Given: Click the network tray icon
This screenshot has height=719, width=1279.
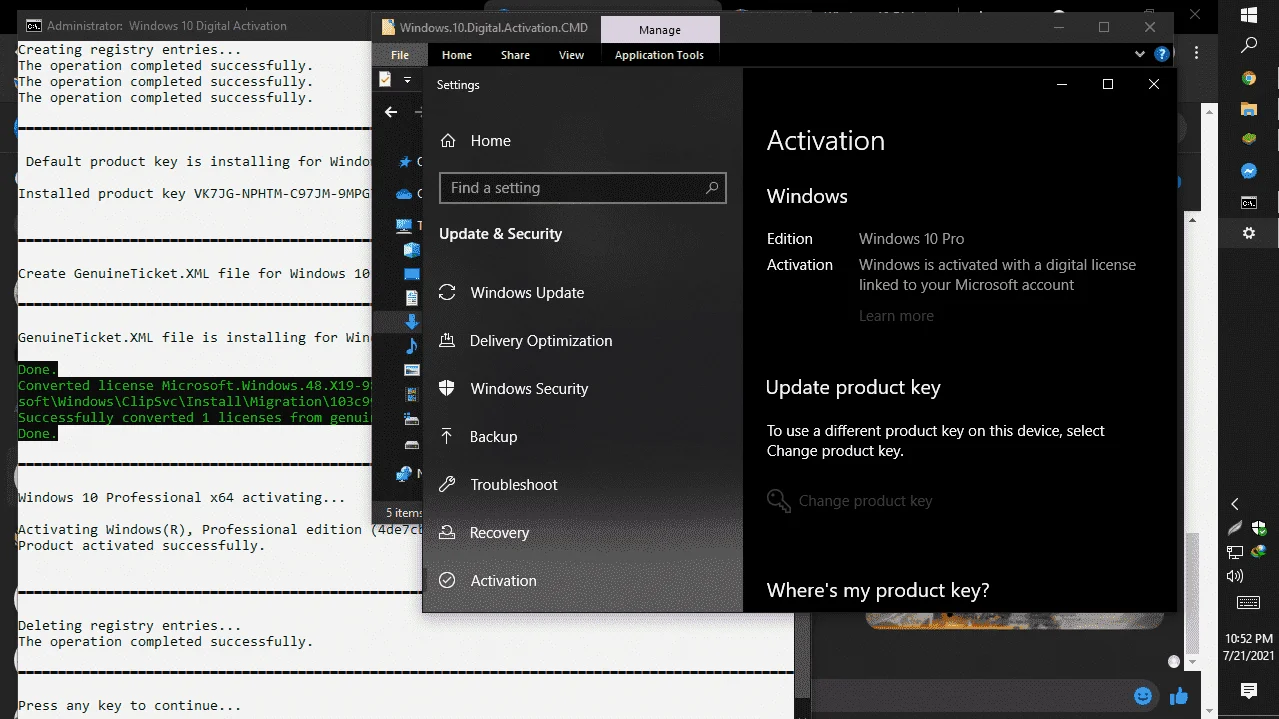Looking at the screenshot, I should 1235,552.
